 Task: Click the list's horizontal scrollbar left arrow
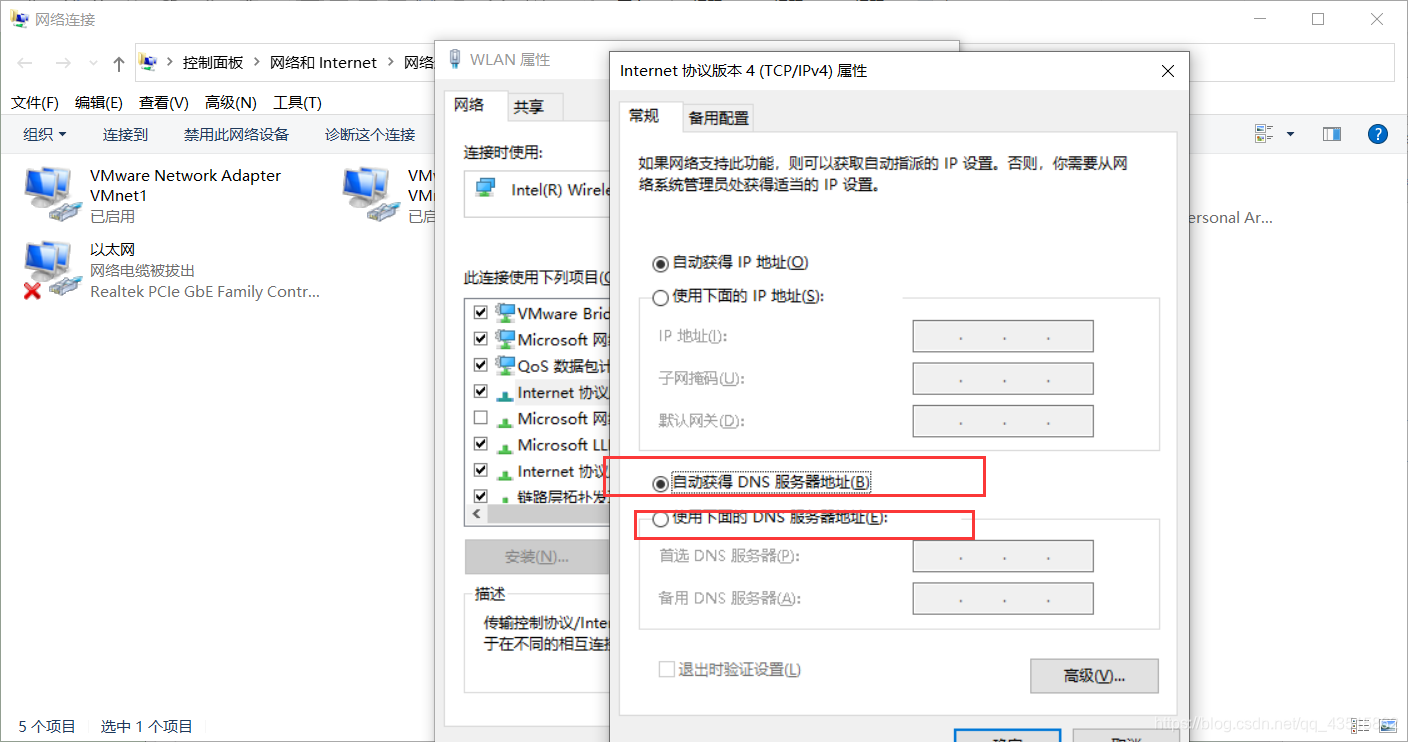tap(477, 514)
